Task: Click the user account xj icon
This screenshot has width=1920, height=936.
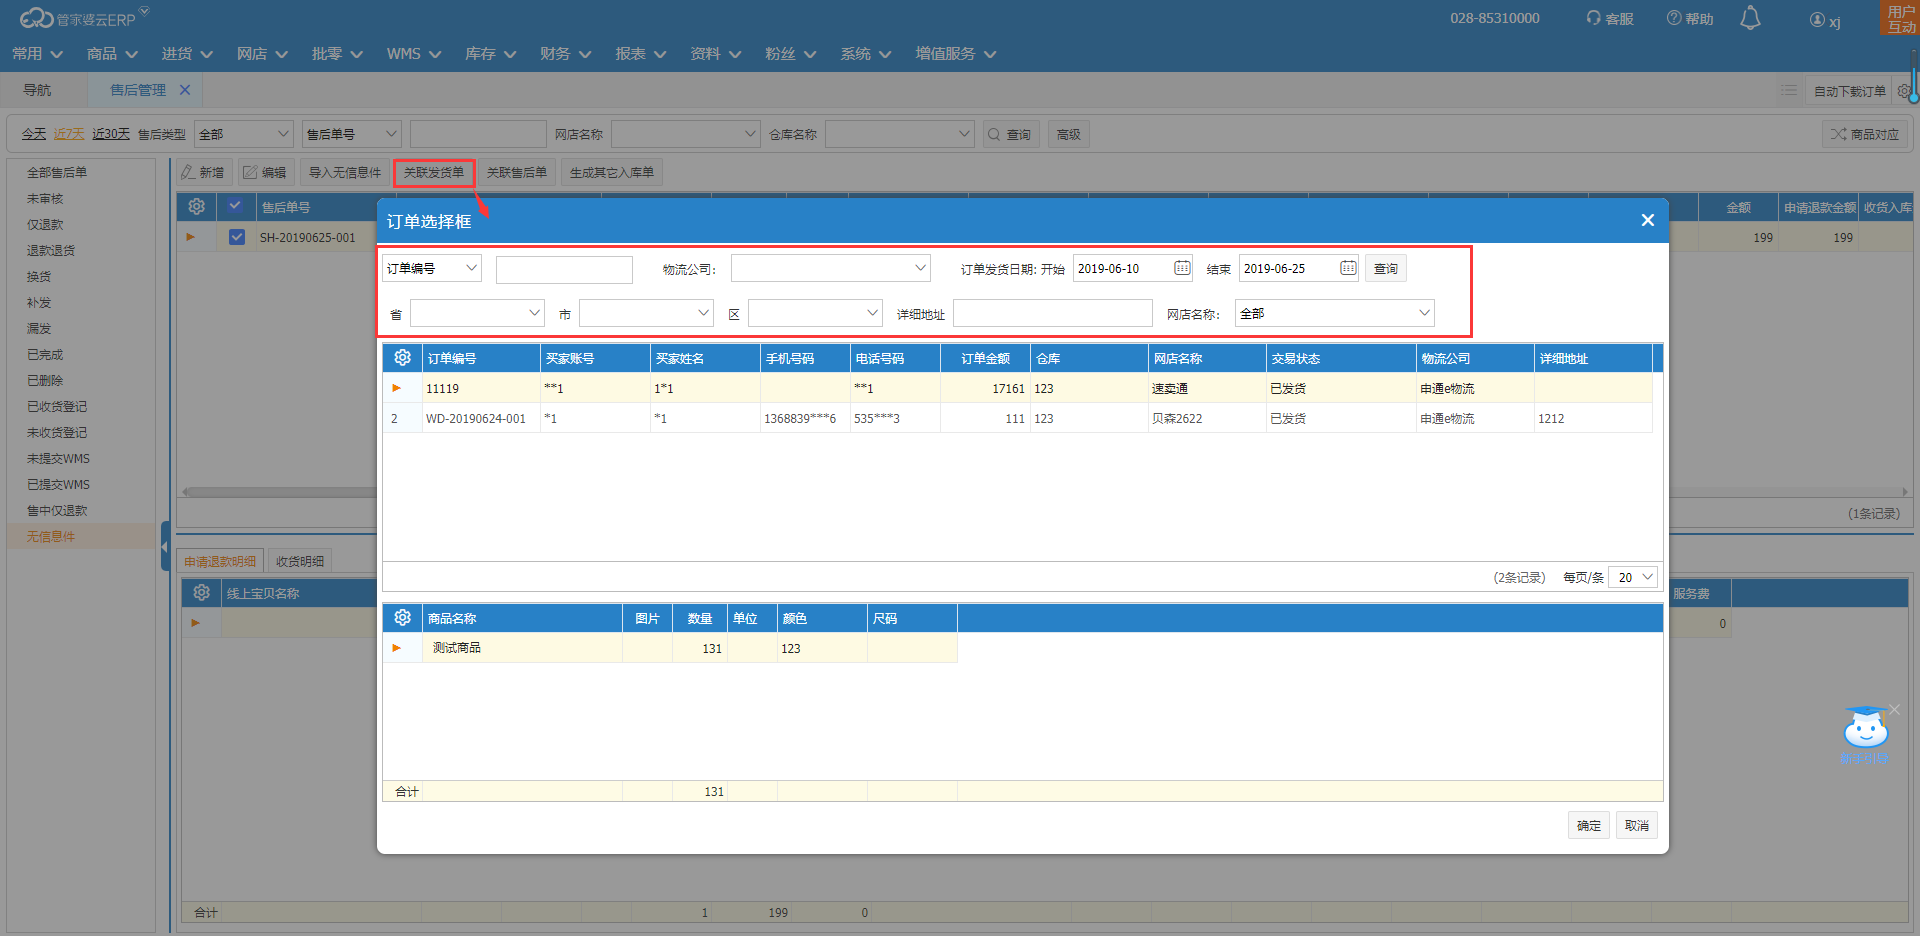Action: pyautogui.click(x=1825, y=20)
